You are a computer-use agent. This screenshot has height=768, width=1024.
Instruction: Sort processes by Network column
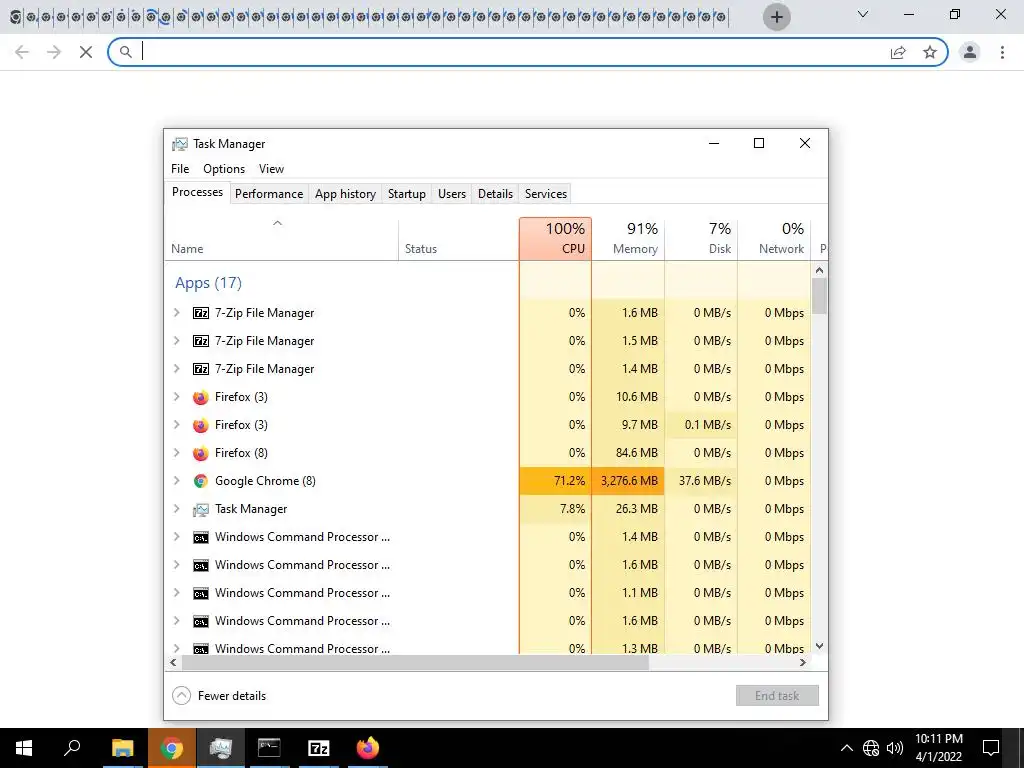(x=775, y=239)
